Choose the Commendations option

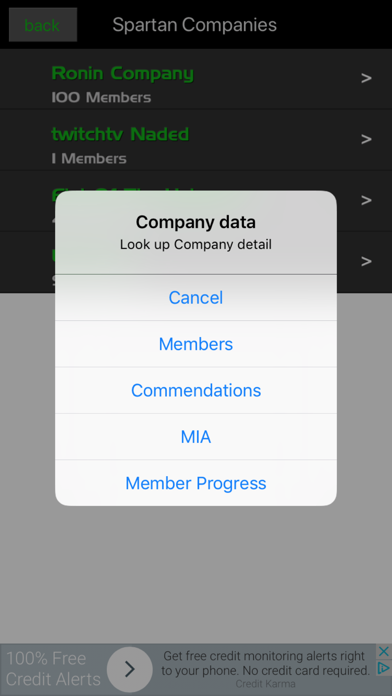196,391
